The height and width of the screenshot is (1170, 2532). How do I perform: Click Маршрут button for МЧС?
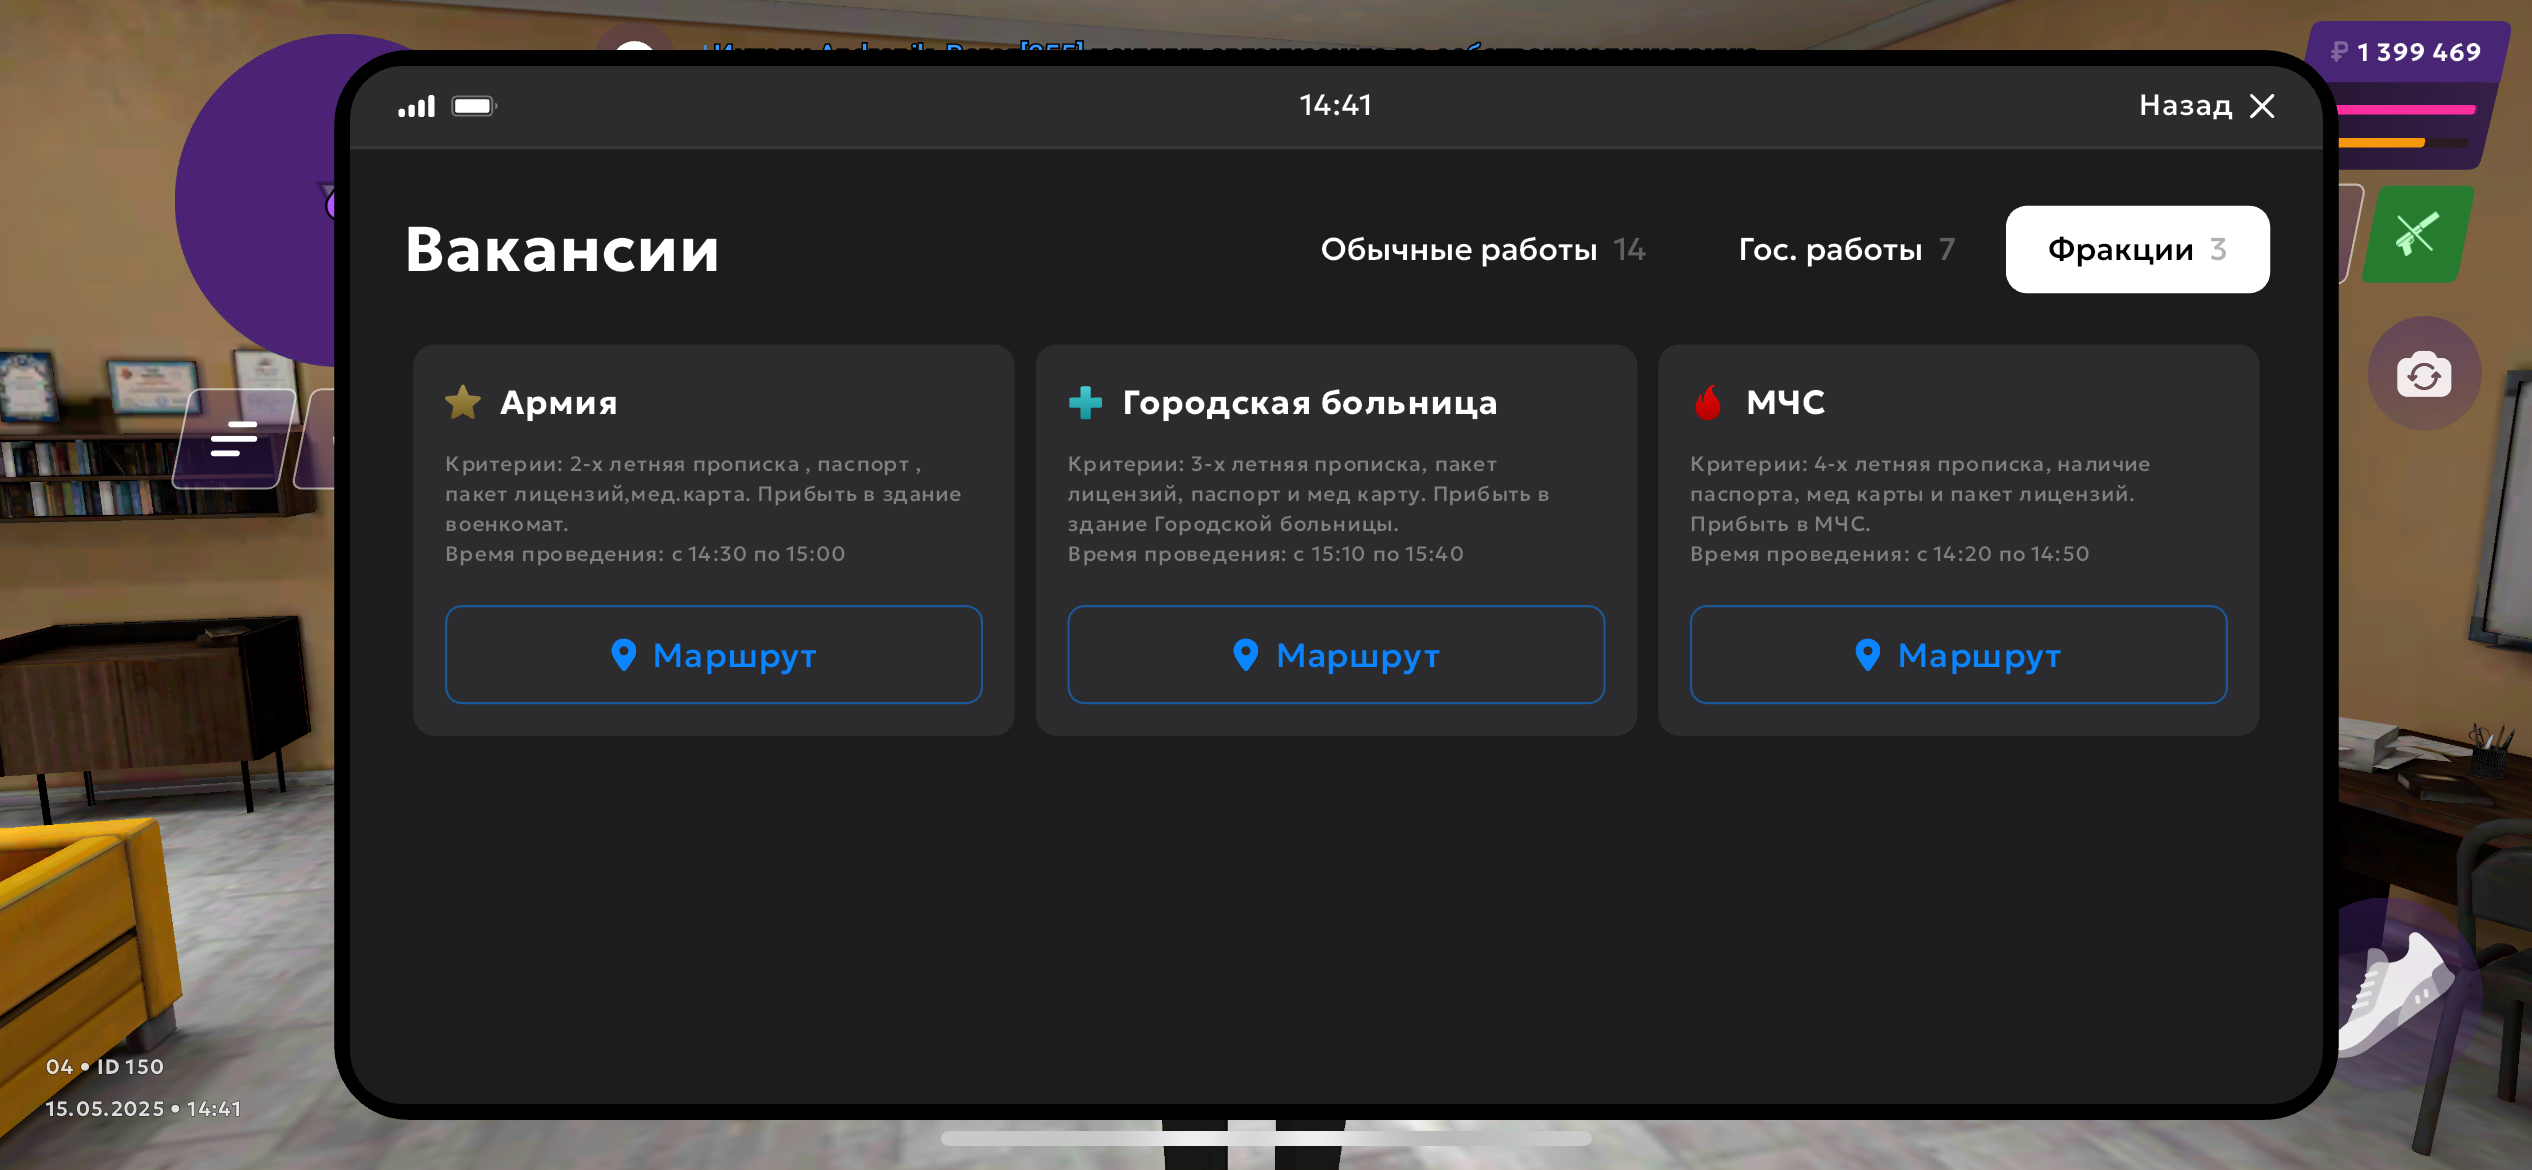click(x=1957, y=655)
